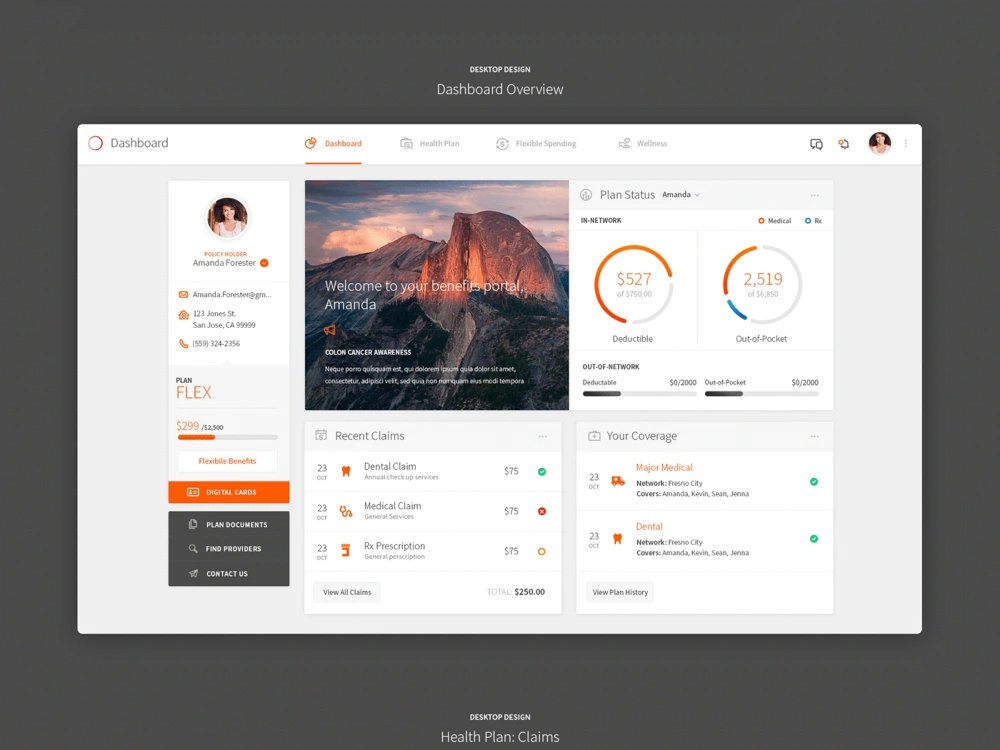Click the Colon Cancer Awareness heading
The width and height of the screenshot is (1000, 750).
[368, 352]
